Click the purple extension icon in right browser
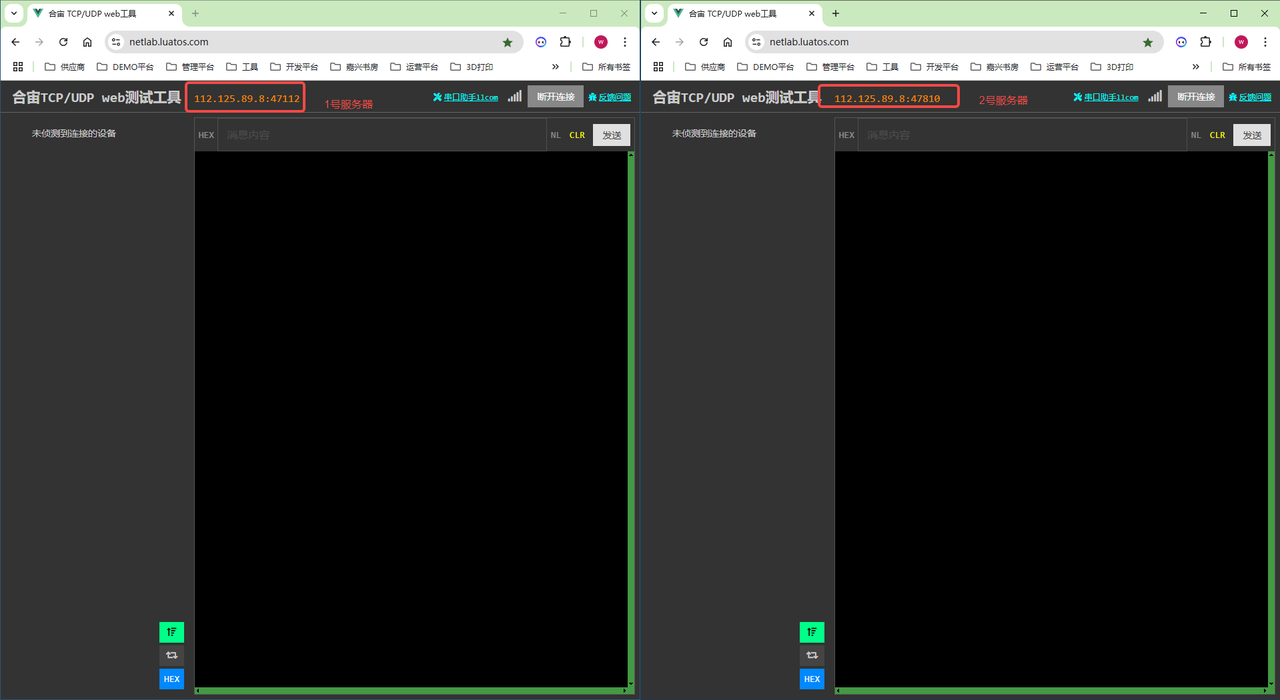Screen dimensions: 1280x700 point(1181,42)
